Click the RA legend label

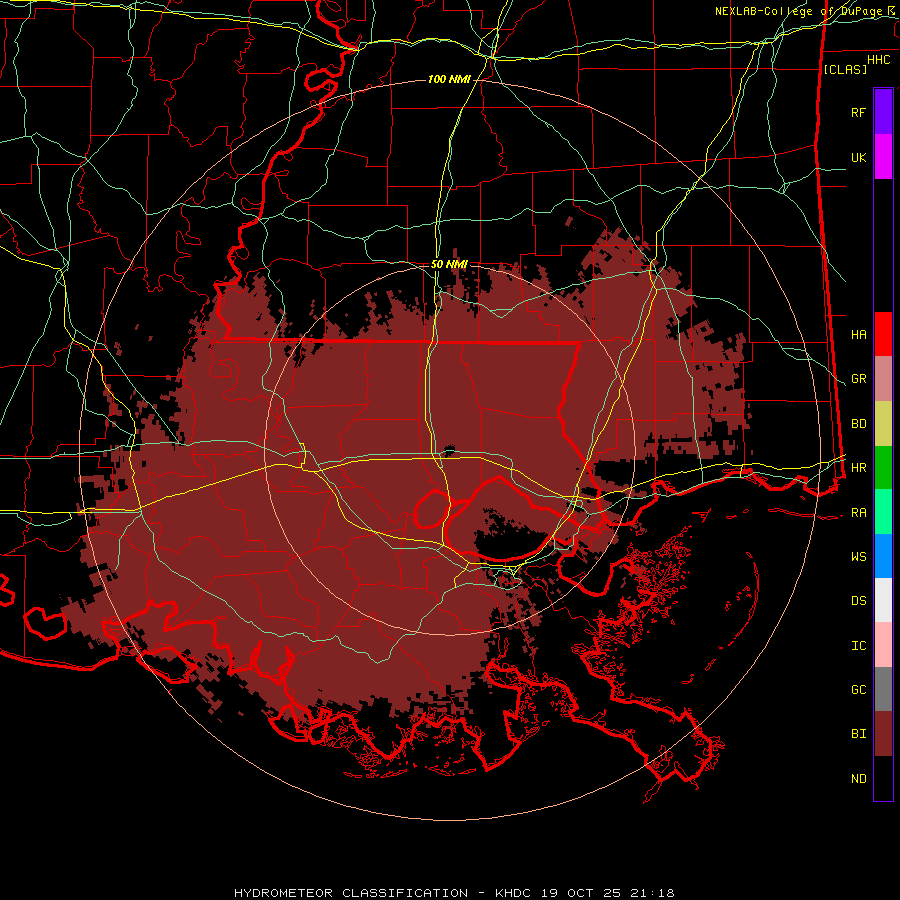(858, 513)
